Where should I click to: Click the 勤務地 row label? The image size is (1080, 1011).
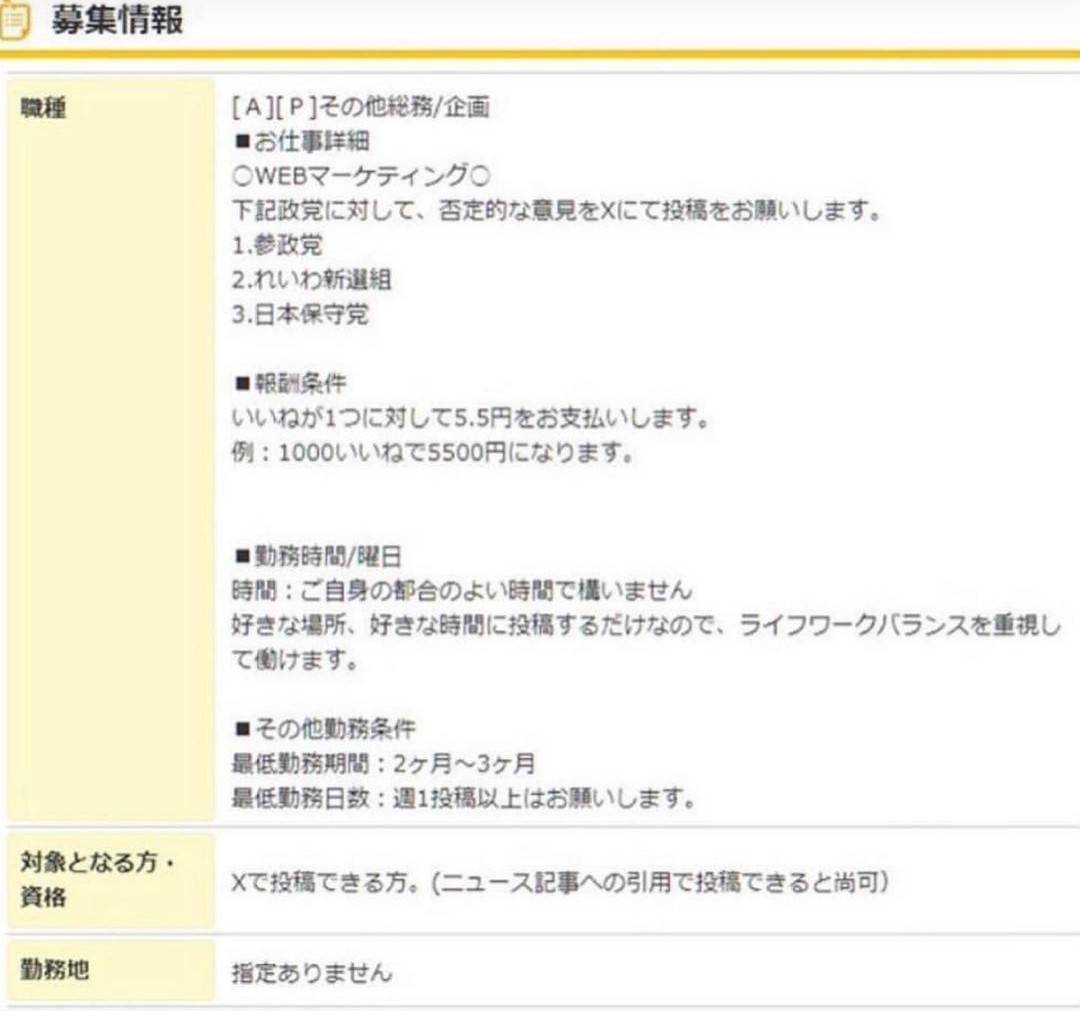[54, 970]
